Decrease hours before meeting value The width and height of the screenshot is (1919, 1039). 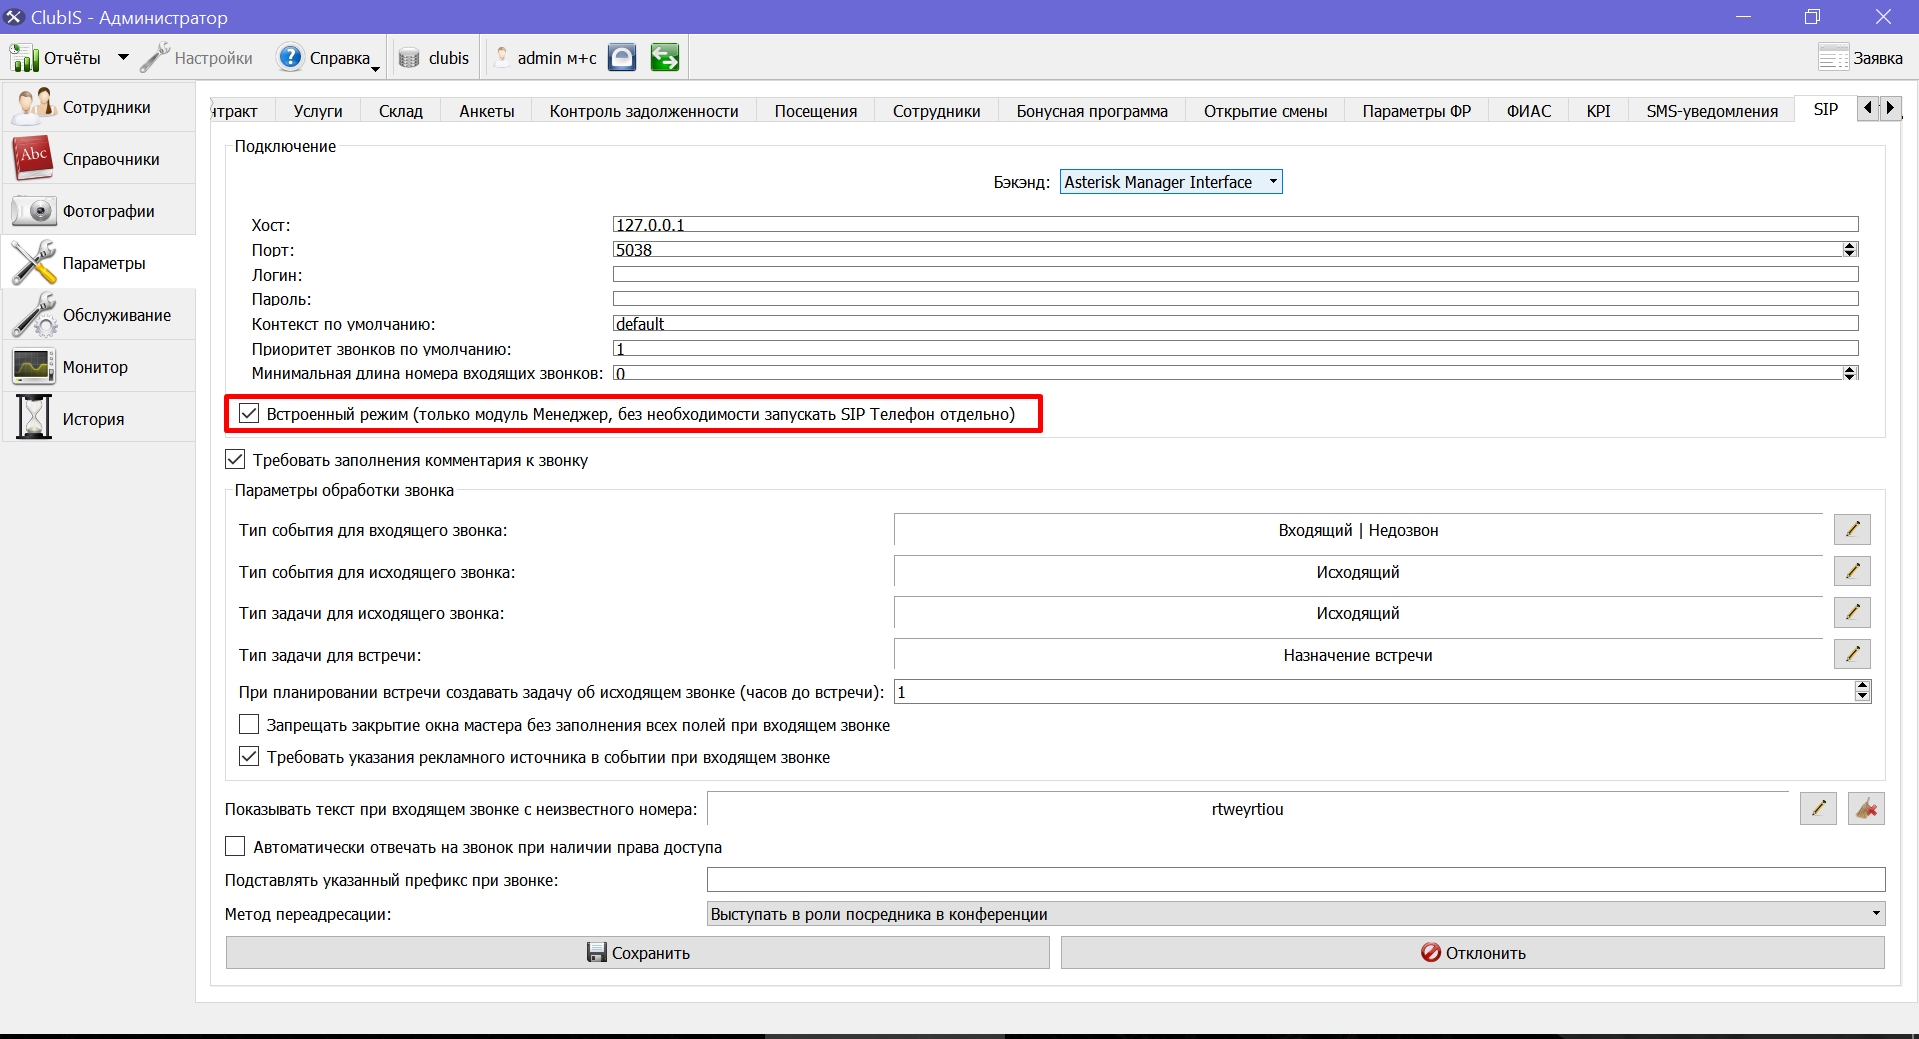pos(1862,696)
